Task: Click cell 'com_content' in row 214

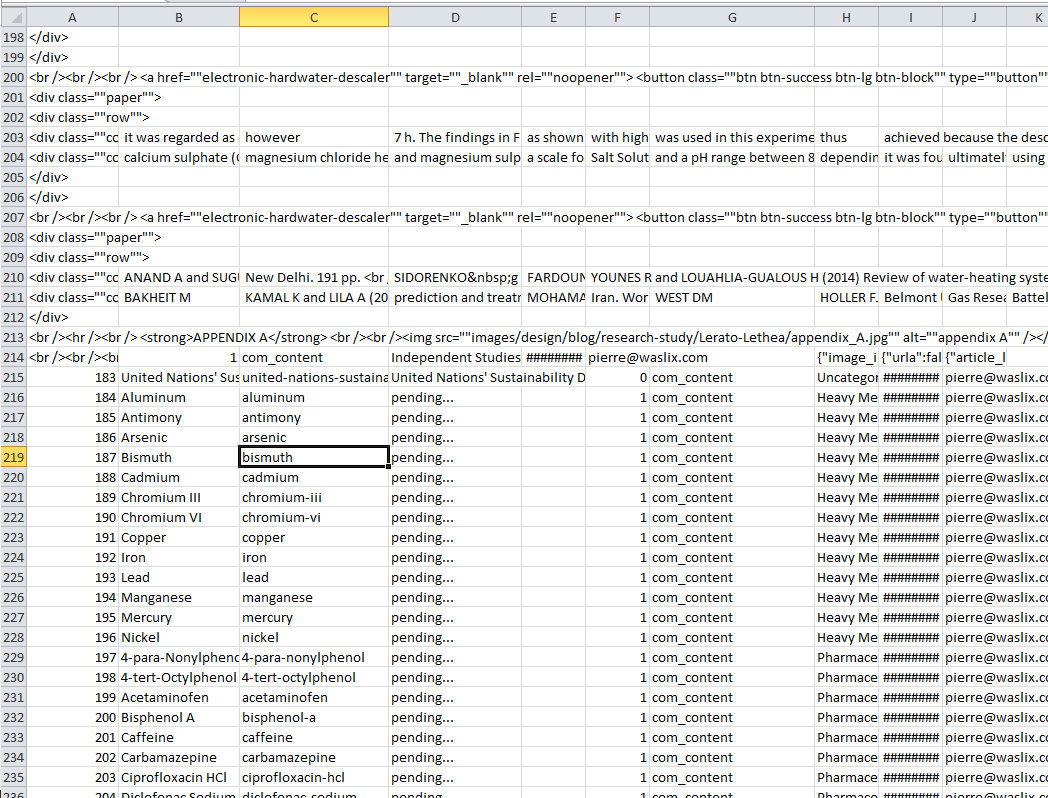Action: click(313, 358)
